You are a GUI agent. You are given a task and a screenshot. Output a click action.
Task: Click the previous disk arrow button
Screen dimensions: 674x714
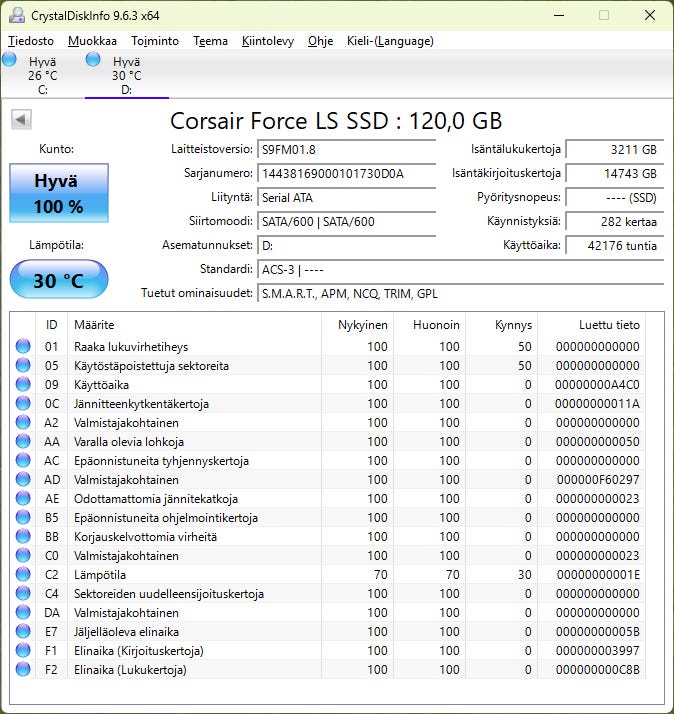pos(20,120)
